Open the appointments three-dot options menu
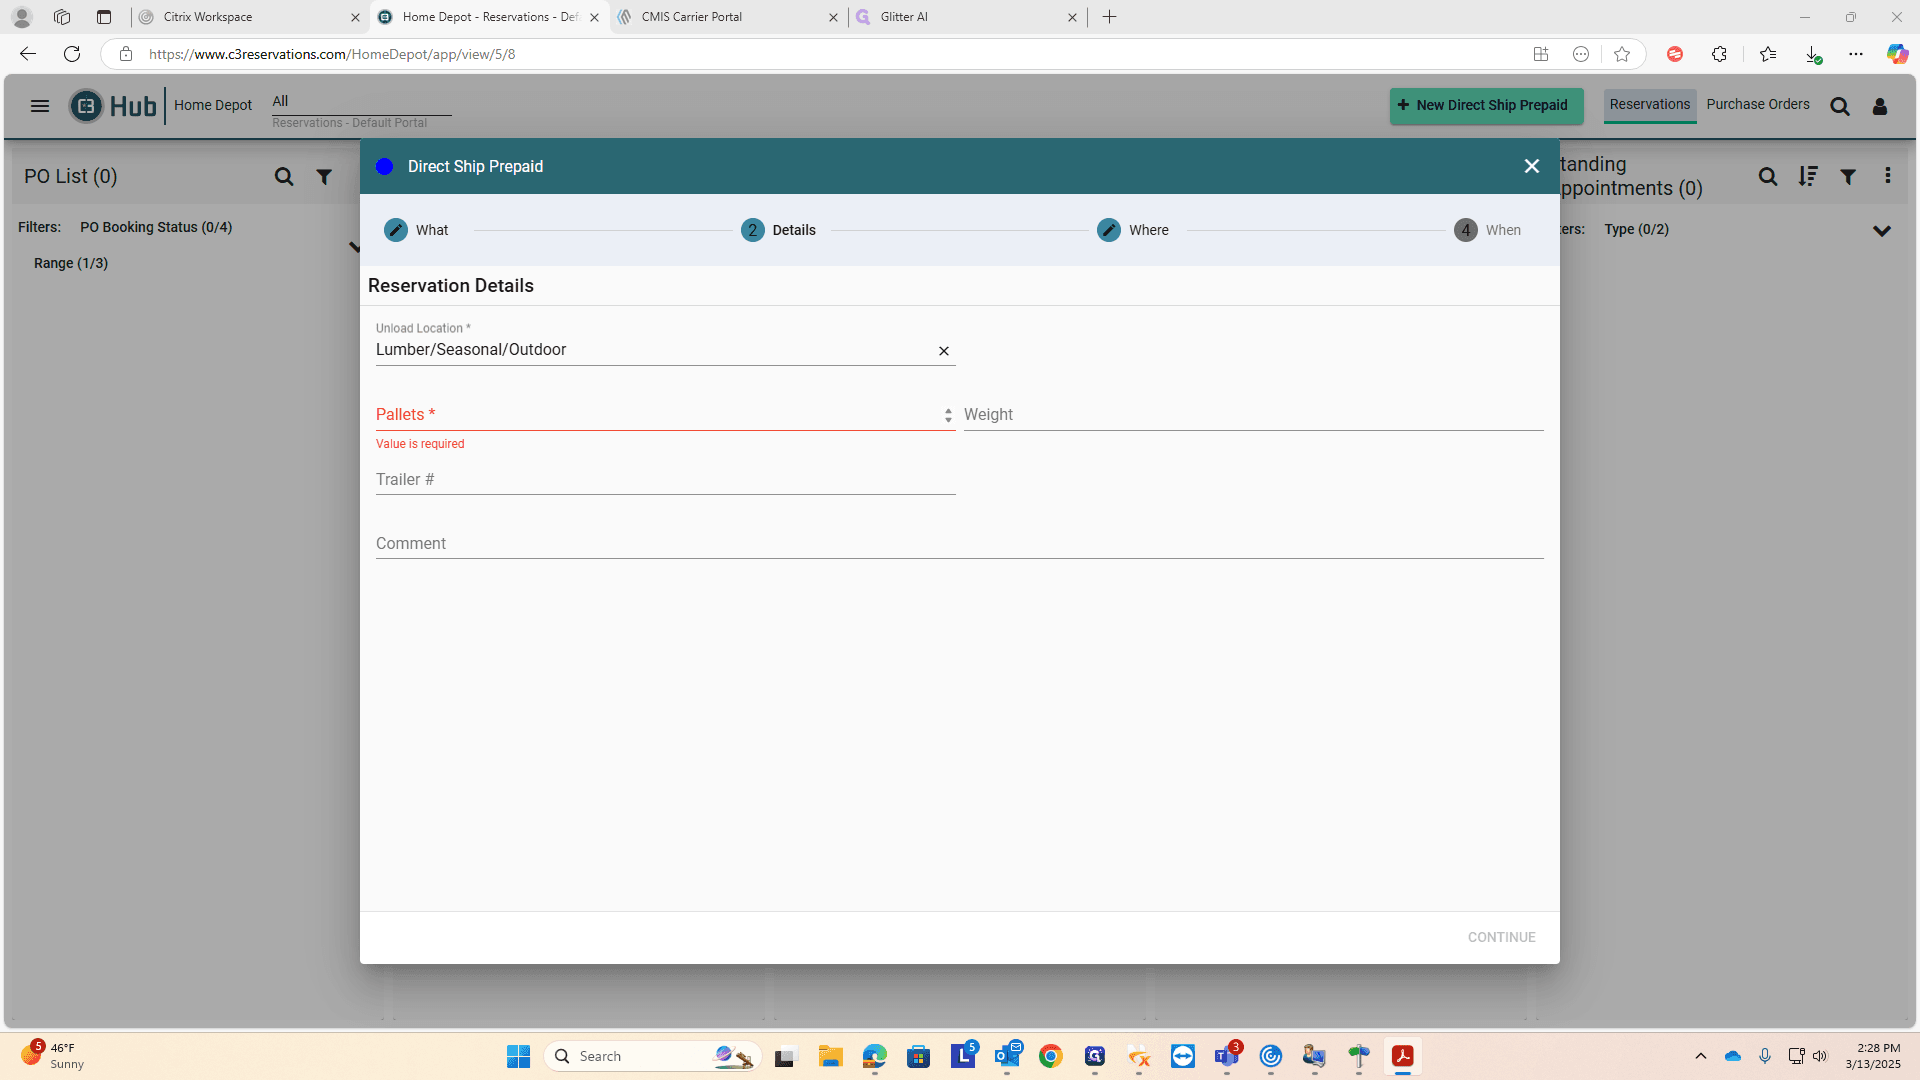Screen dimensions: 1920x1080 coord(1888,176)
